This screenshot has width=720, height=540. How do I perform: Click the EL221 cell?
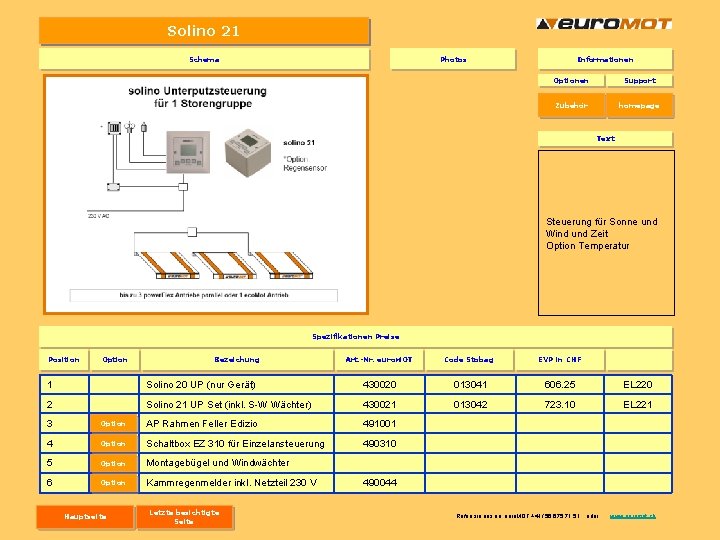coord(638,405)
